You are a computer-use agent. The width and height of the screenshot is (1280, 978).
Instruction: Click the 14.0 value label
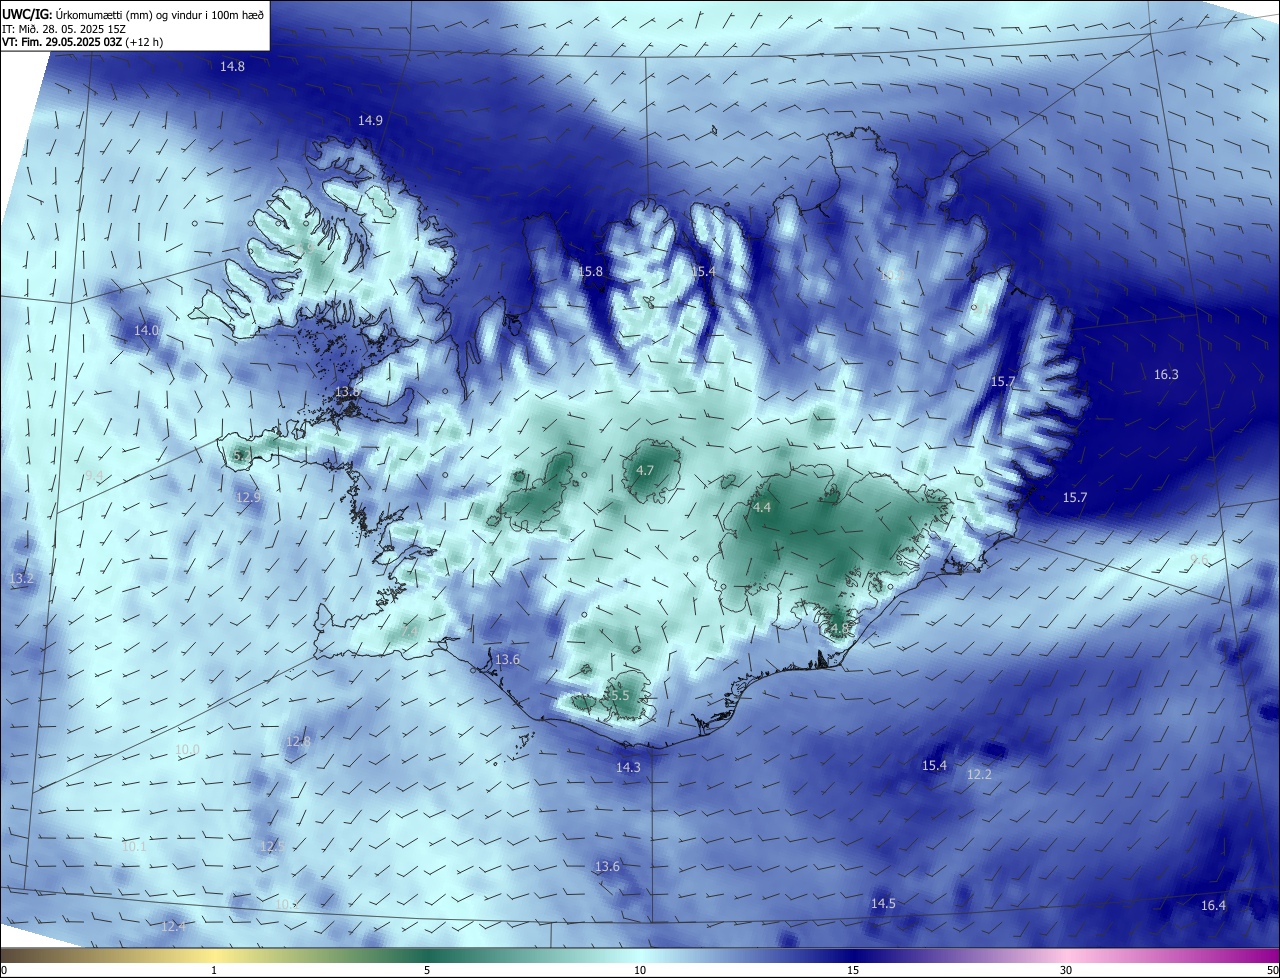coord(146,330)
